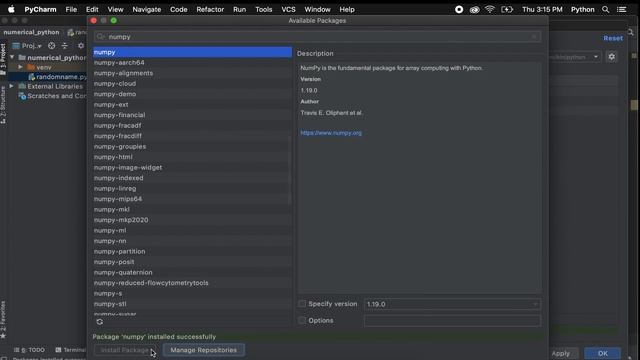Open the Refactor menu
Viewport: 640px width, 360px height.
210,9
